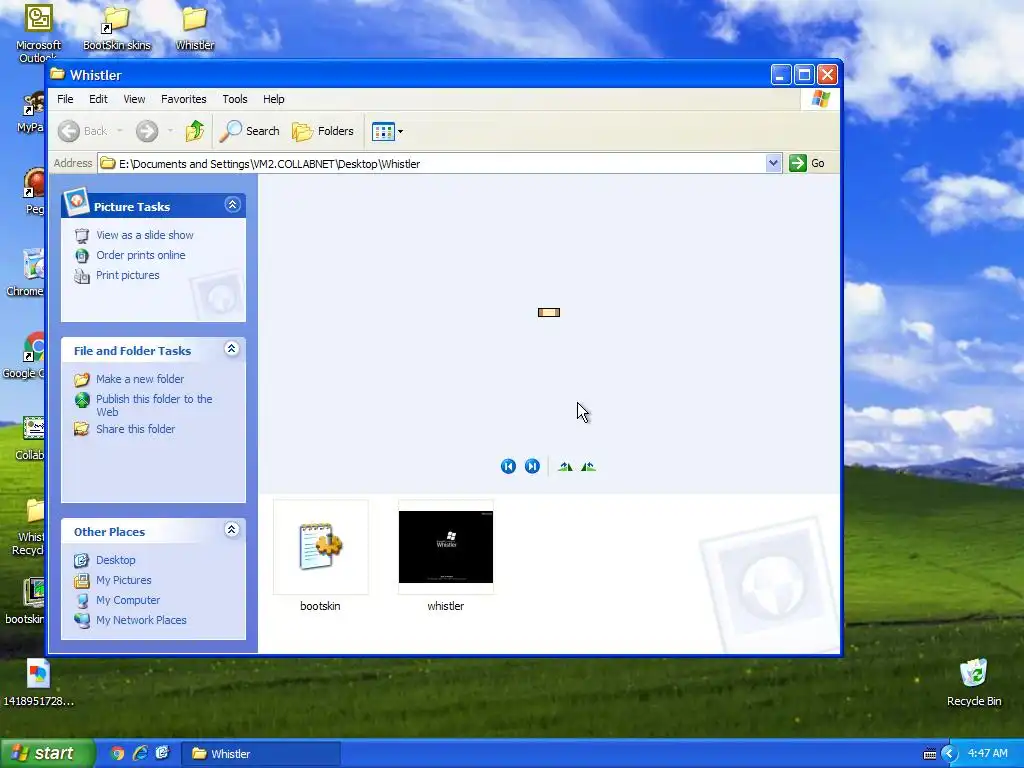The height and width of the screenshot is (768, 1024).
Task: Launch Outlook Express from Quick Launch
Action: (162, 754)
